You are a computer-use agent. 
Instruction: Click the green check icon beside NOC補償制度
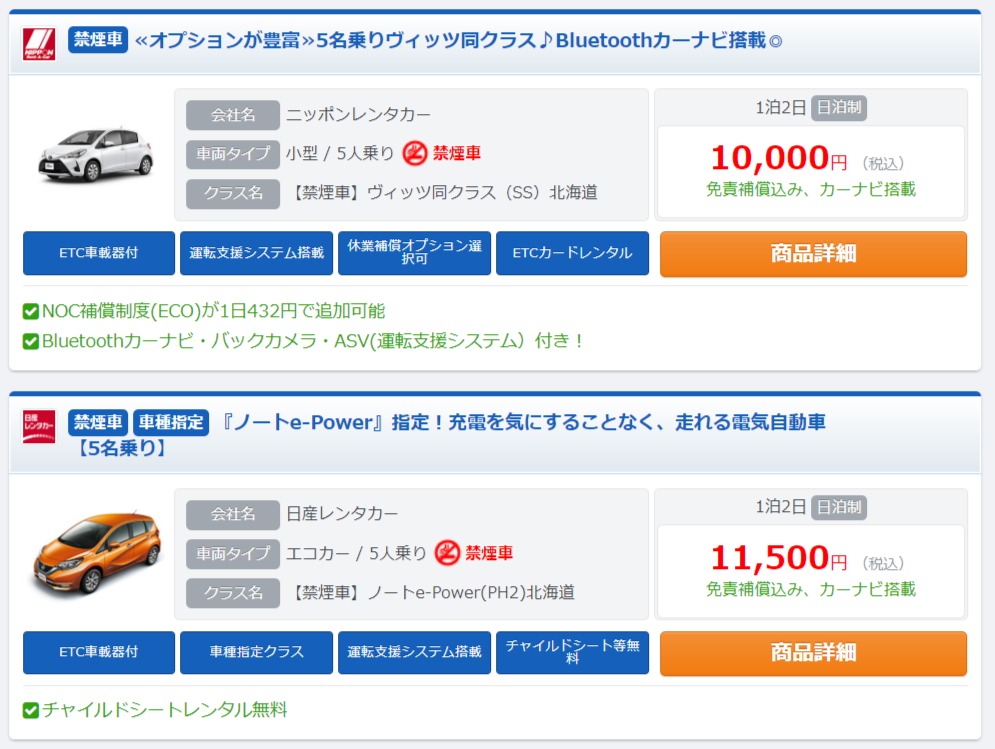(31, 312)
